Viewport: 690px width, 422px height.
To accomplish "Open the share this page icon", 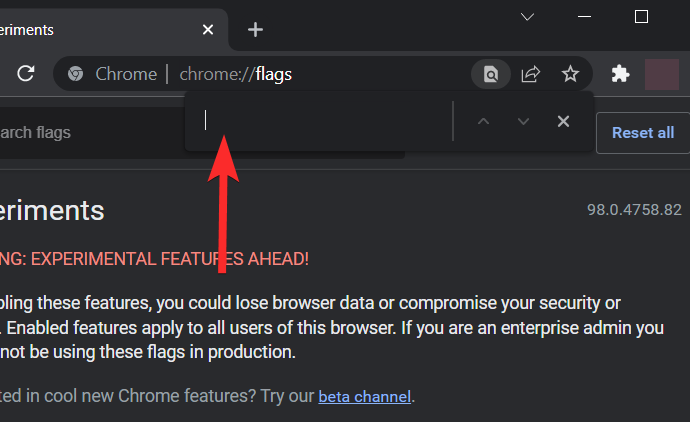I will click(531, 73).
